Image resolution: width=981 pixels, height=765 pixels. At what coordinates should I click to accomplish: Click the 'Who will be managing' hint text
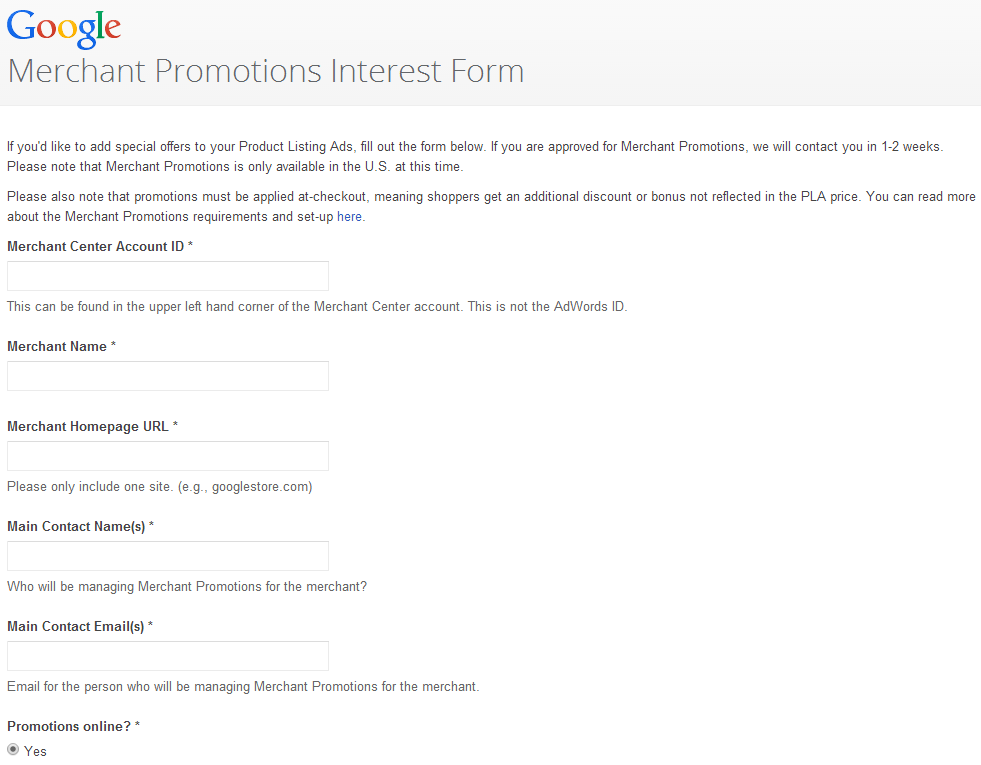coord(187,587)
